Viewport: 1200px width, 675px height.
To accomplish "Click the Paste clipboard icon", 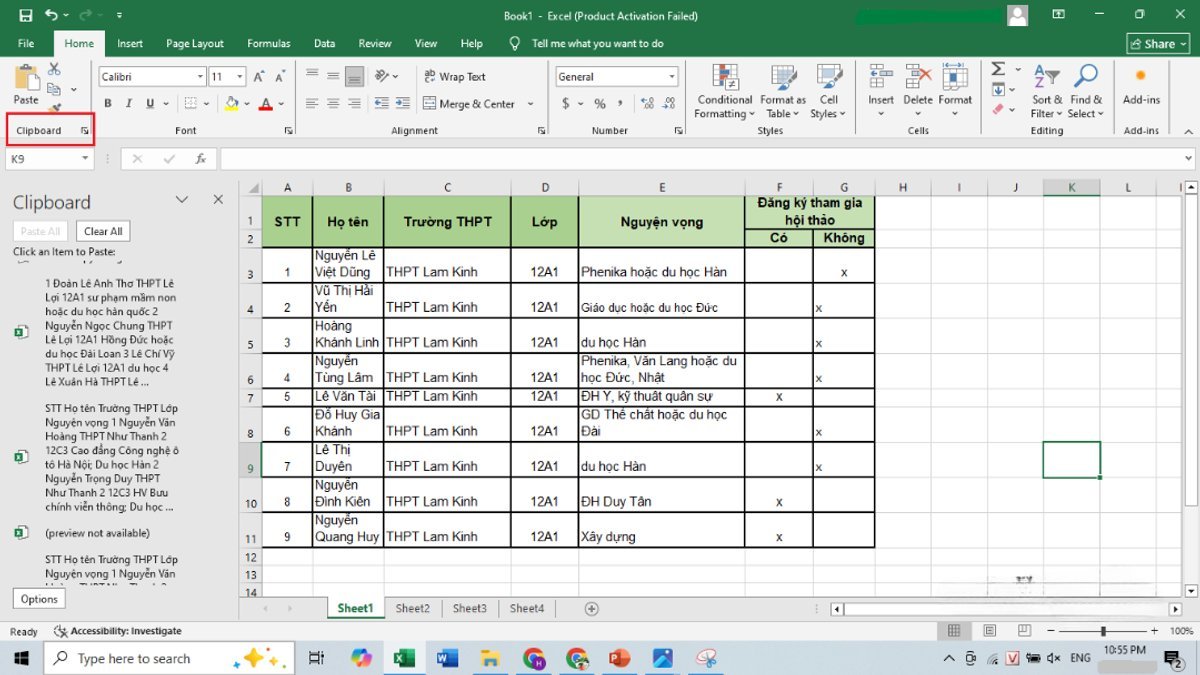I will 26,78.
